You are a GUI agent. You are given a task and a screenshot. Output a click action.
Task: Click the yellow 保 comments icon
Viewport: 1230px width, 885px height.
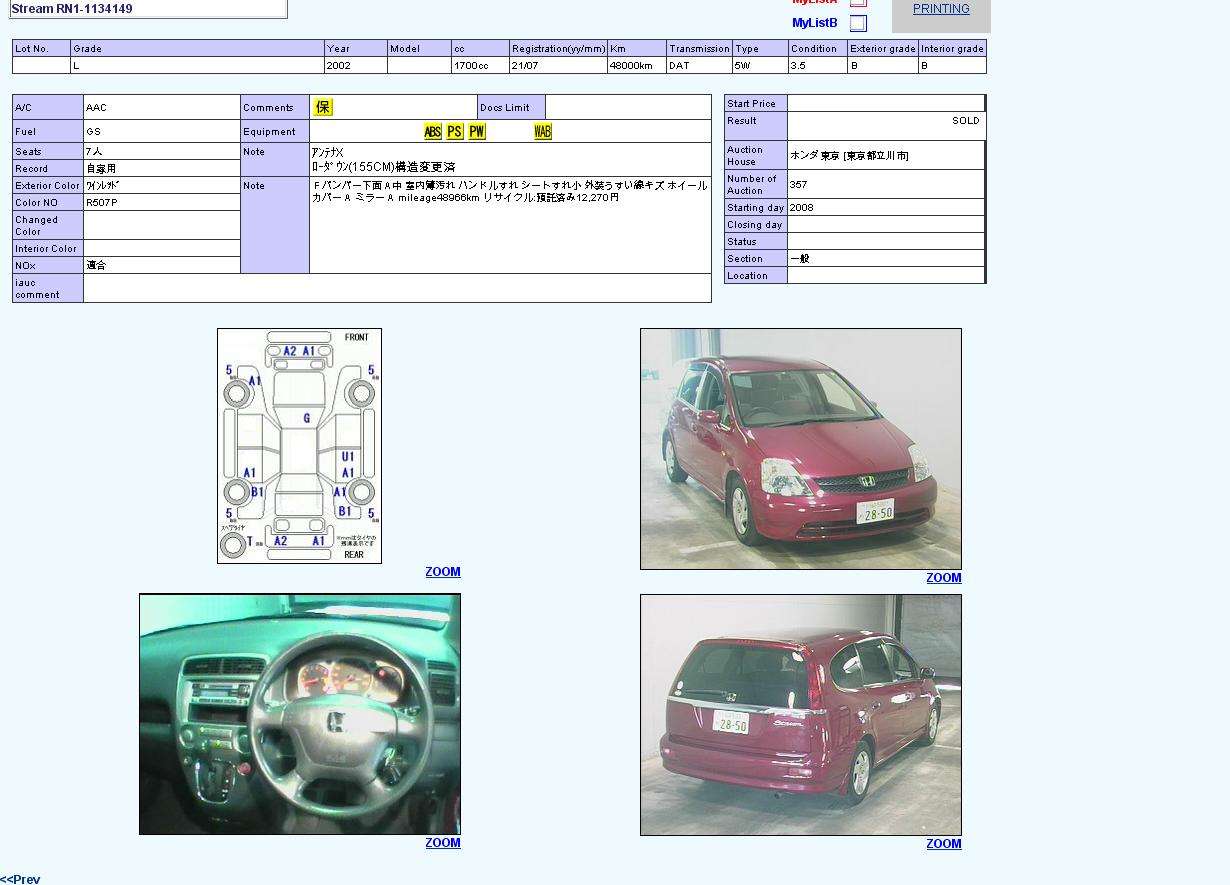click(x=323, y=107)
